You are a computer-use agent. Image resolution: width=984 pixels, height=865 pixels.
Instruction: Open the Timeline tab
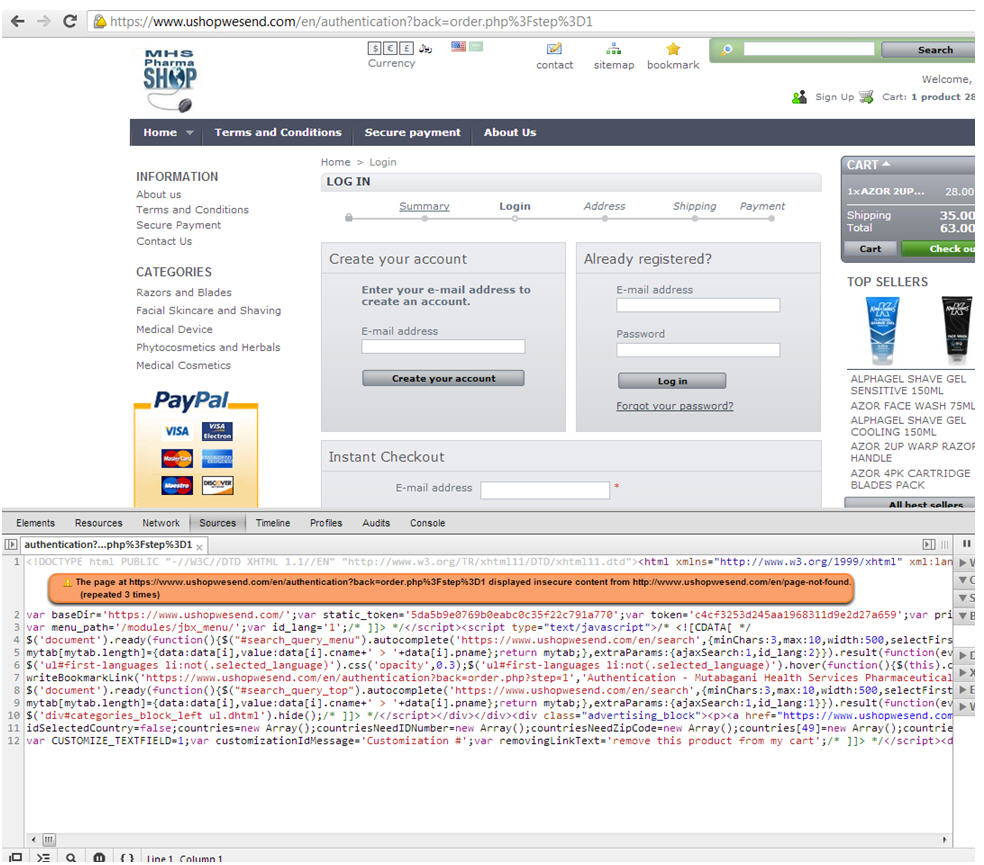273,524
